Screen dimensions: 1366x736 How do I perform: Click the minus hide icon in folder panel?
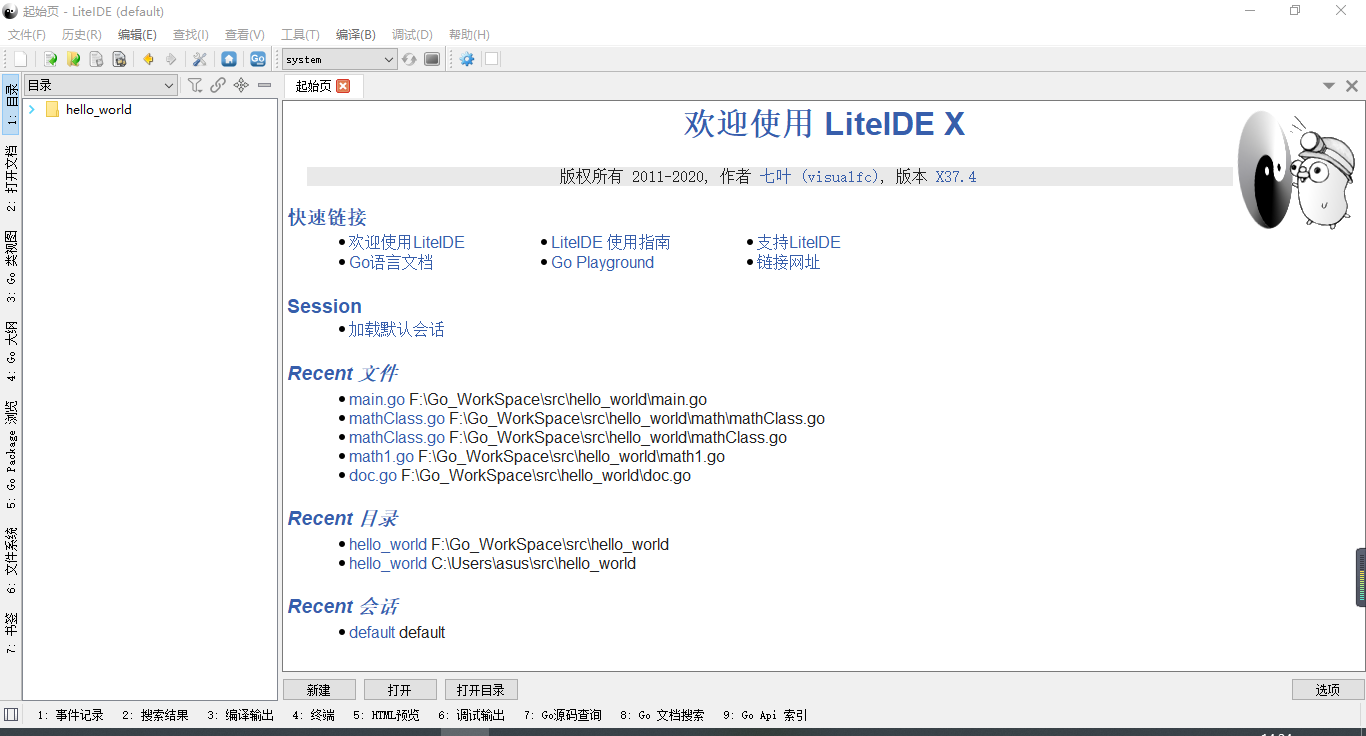point(264,85)
